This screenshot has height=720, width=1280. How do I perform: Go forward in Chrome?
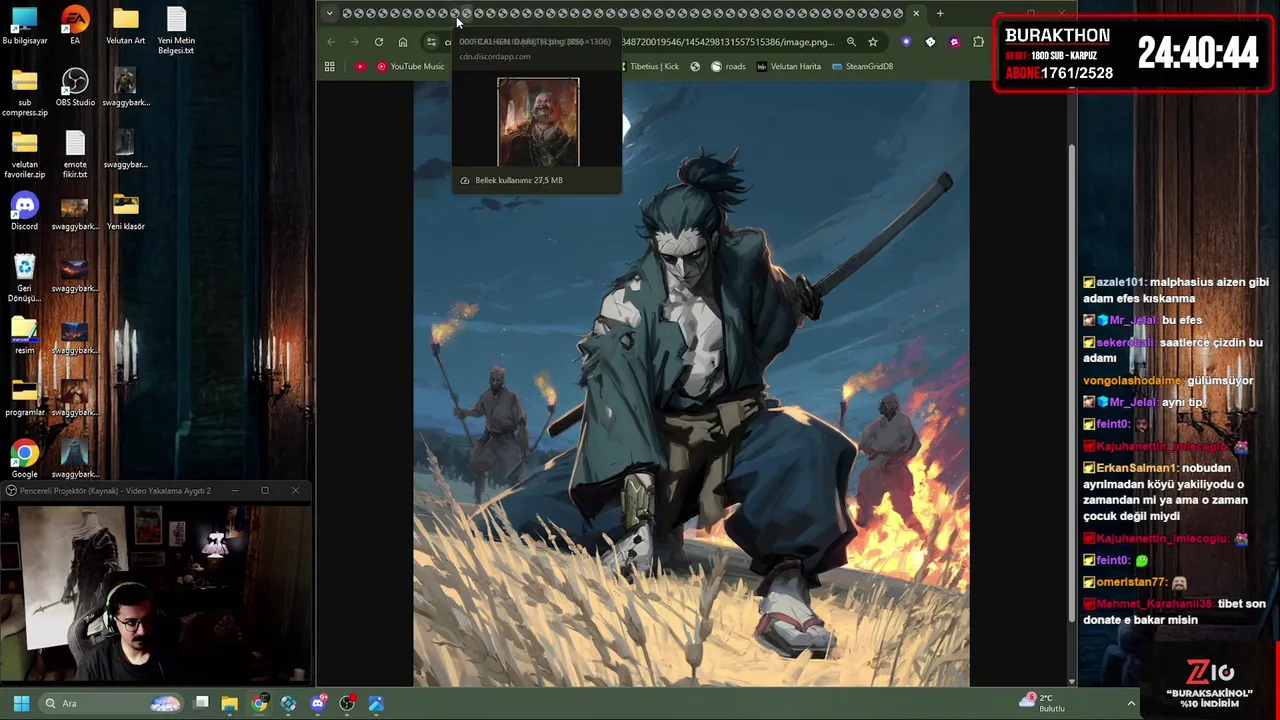point(355,42)
